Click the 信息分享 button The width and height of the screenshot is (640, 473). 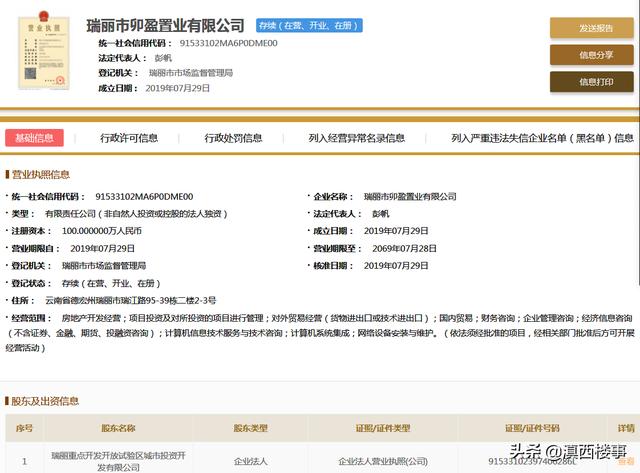[x=596, y=55]
